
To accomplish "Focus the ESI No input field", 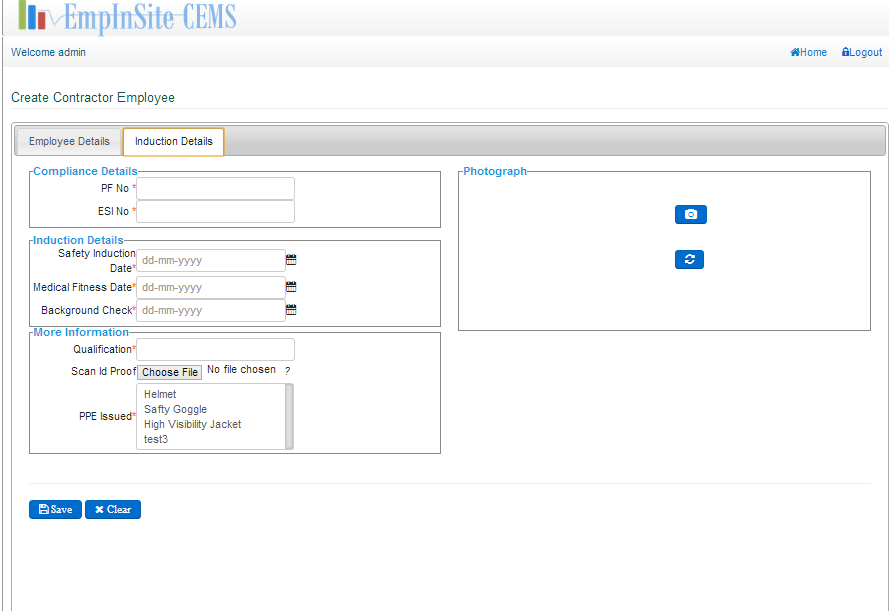I will pos(215,211).
